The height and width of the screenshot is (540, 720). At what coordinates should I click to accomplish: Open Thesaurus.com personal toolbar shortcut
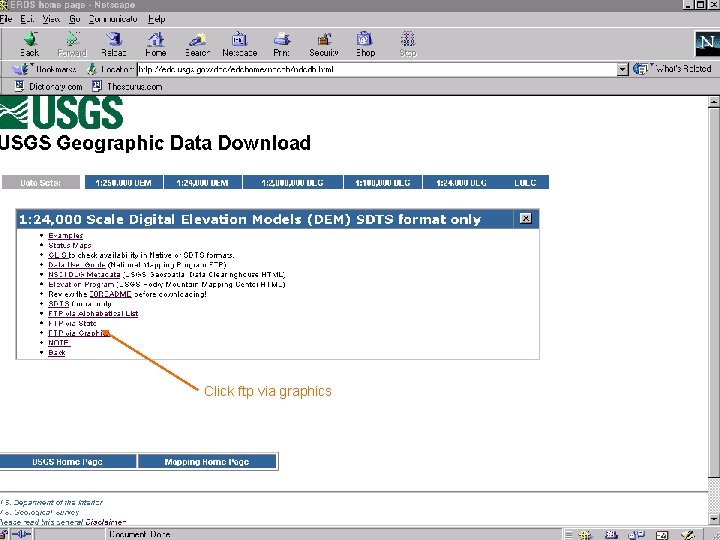pyautogui.click(x=127, y=86)
